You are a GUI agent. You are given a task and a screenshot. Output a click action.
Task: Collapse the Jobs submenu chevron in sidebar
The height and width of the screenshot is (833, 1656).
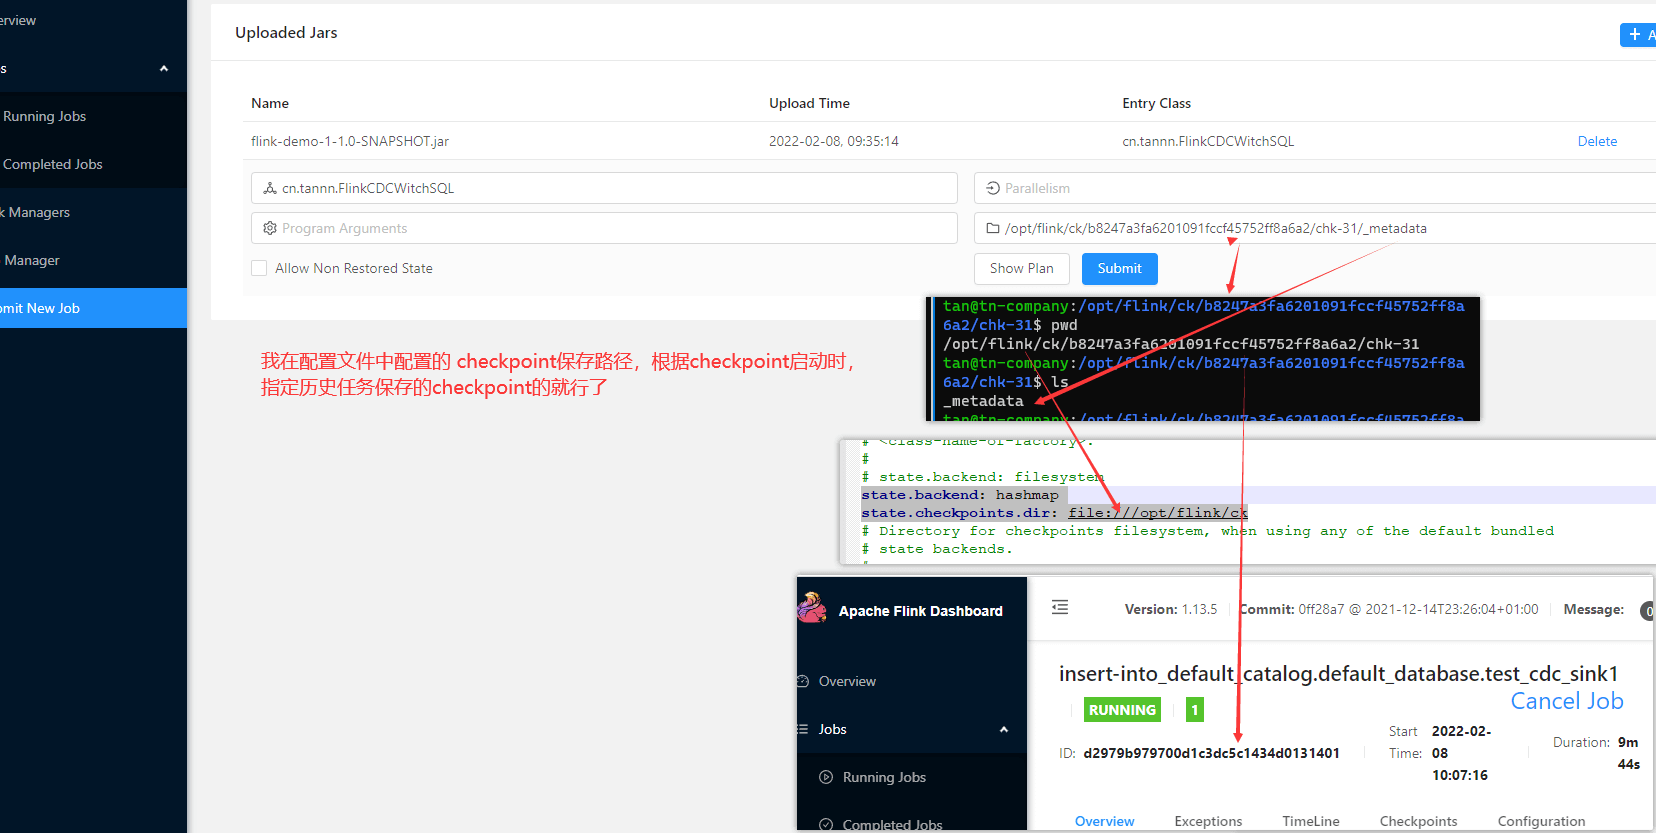[x=164, y=68]
